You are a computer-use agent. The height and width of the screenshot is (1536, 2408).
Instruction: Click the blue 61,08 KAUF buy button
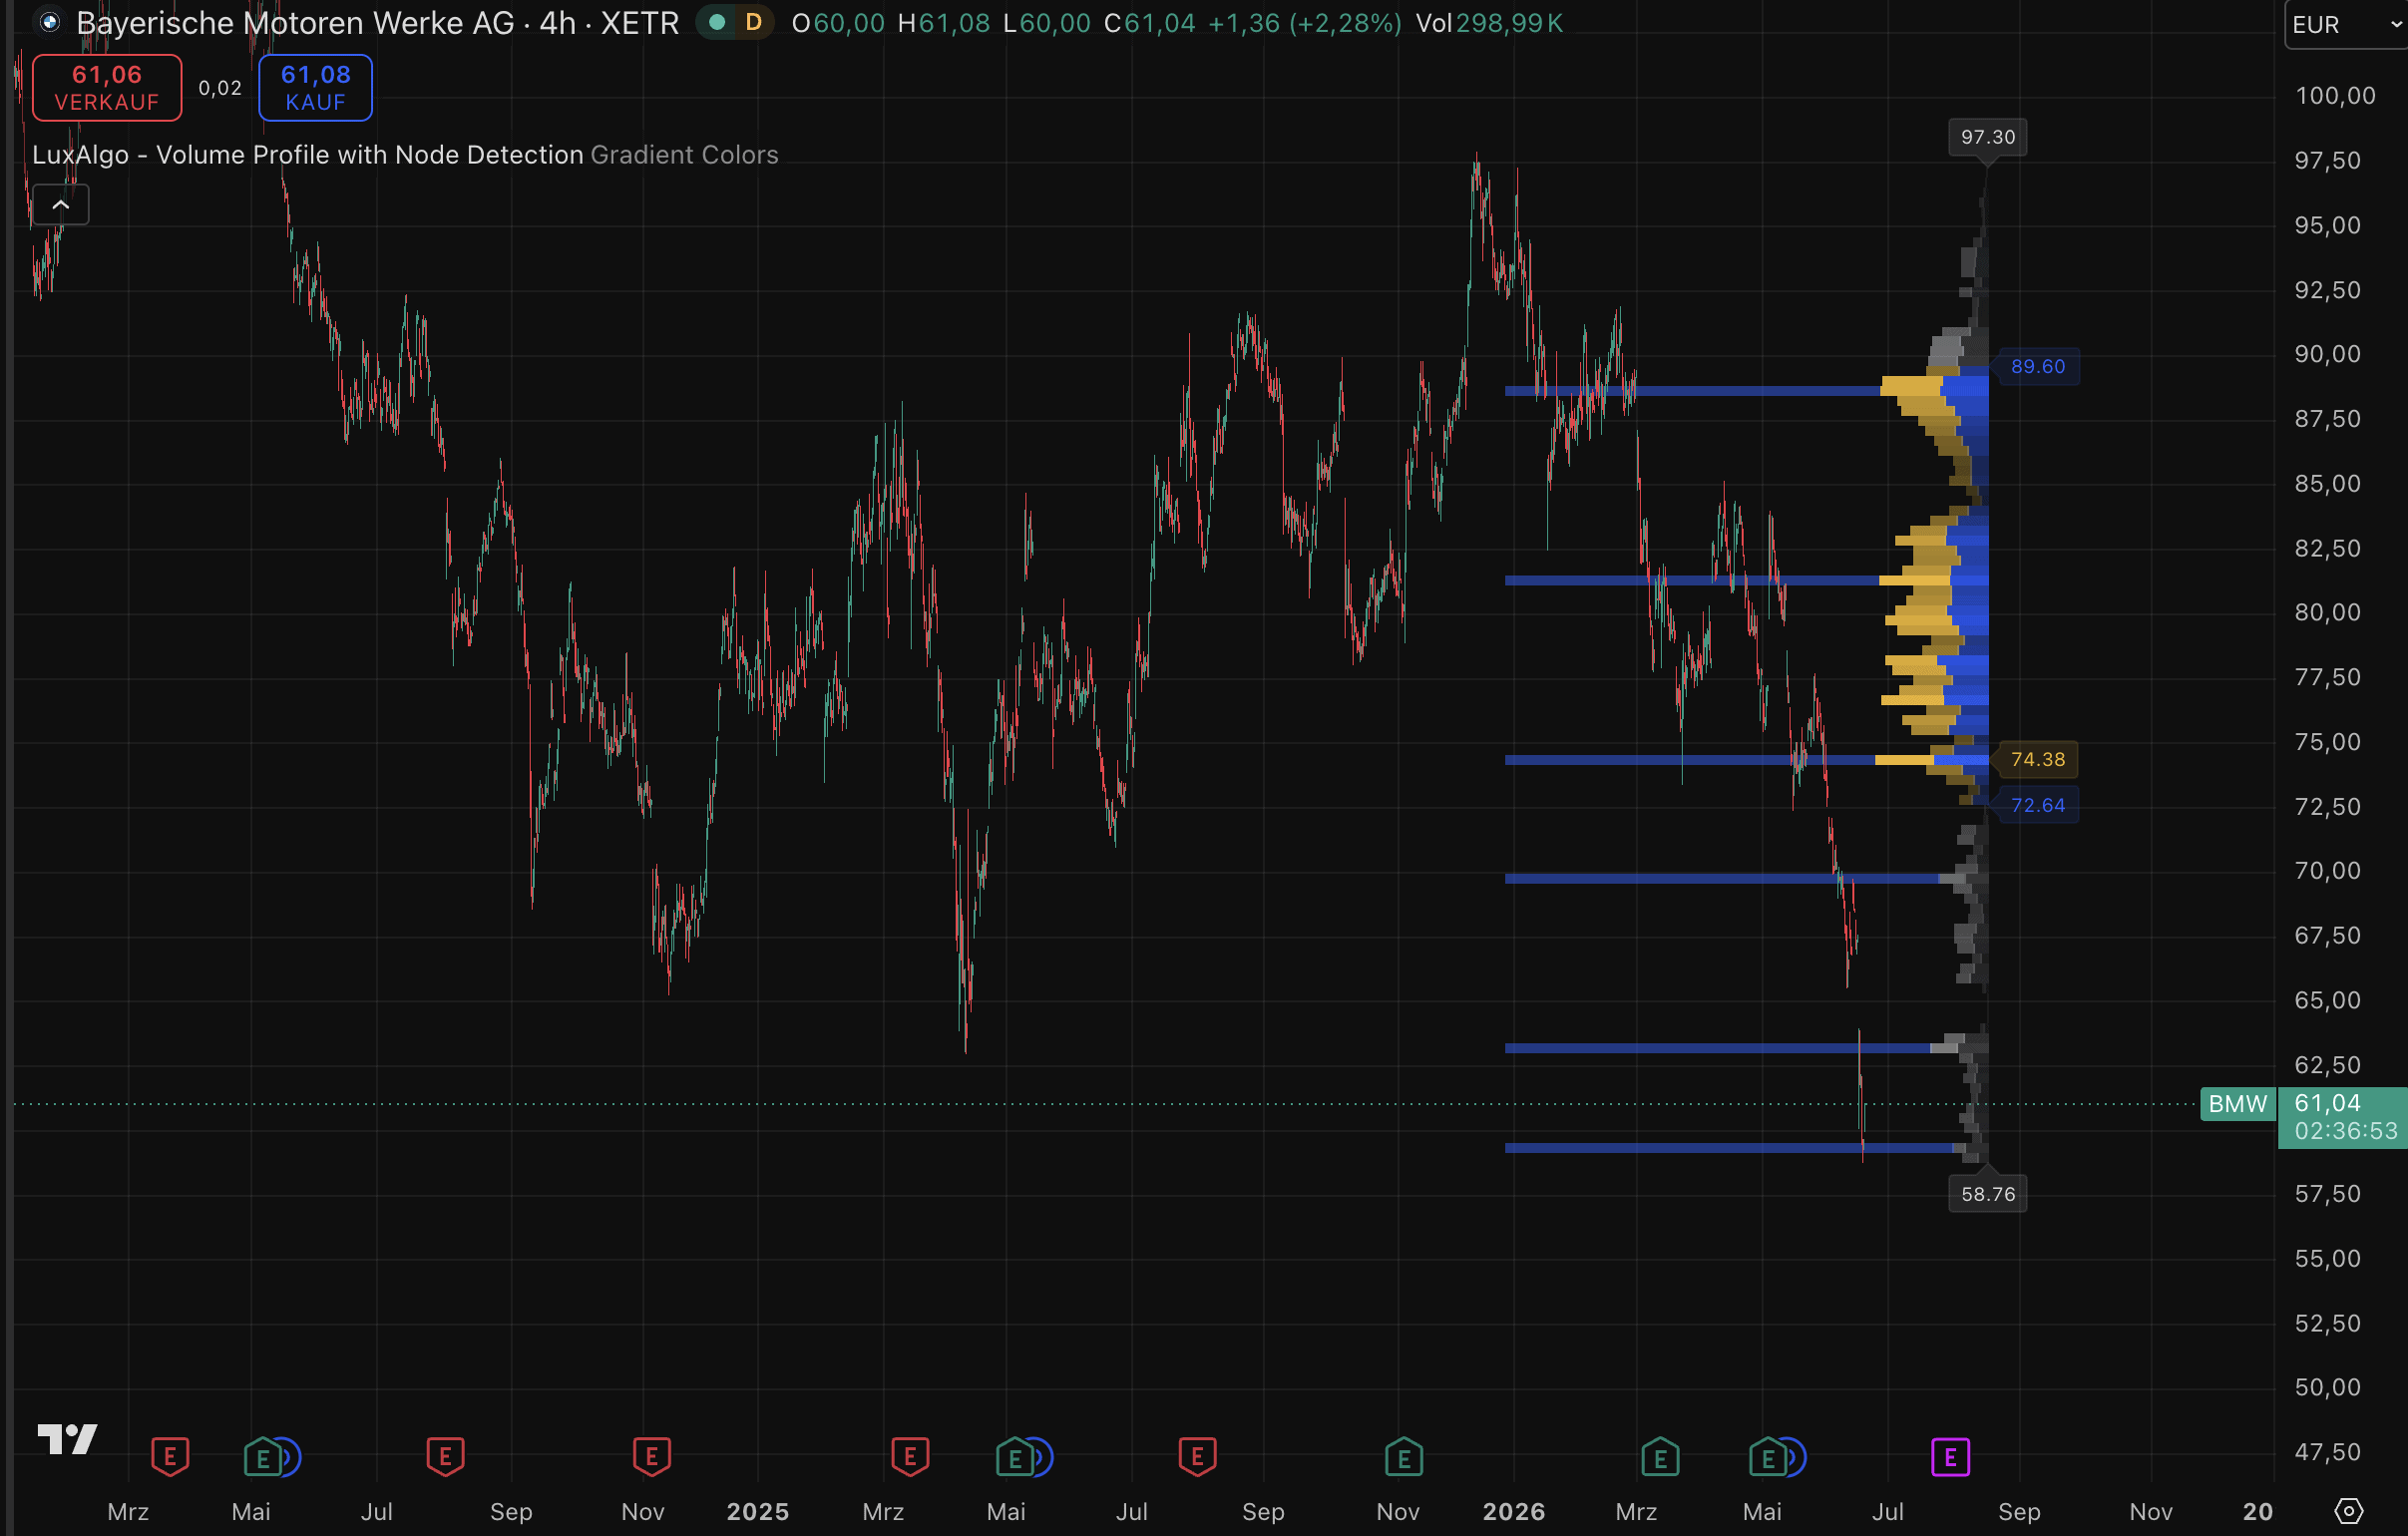click(x=316, y=88)
